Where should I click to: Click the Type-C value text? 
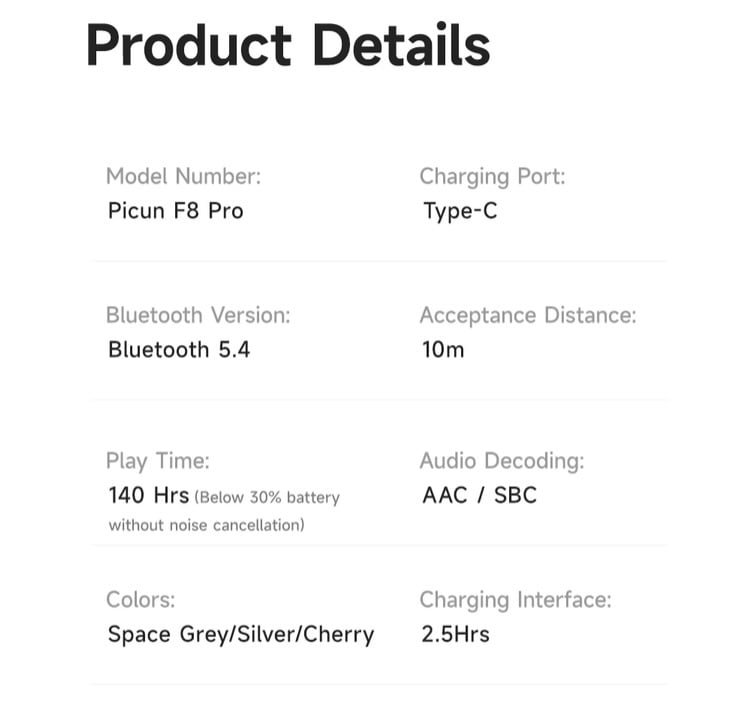pos(460,212)
